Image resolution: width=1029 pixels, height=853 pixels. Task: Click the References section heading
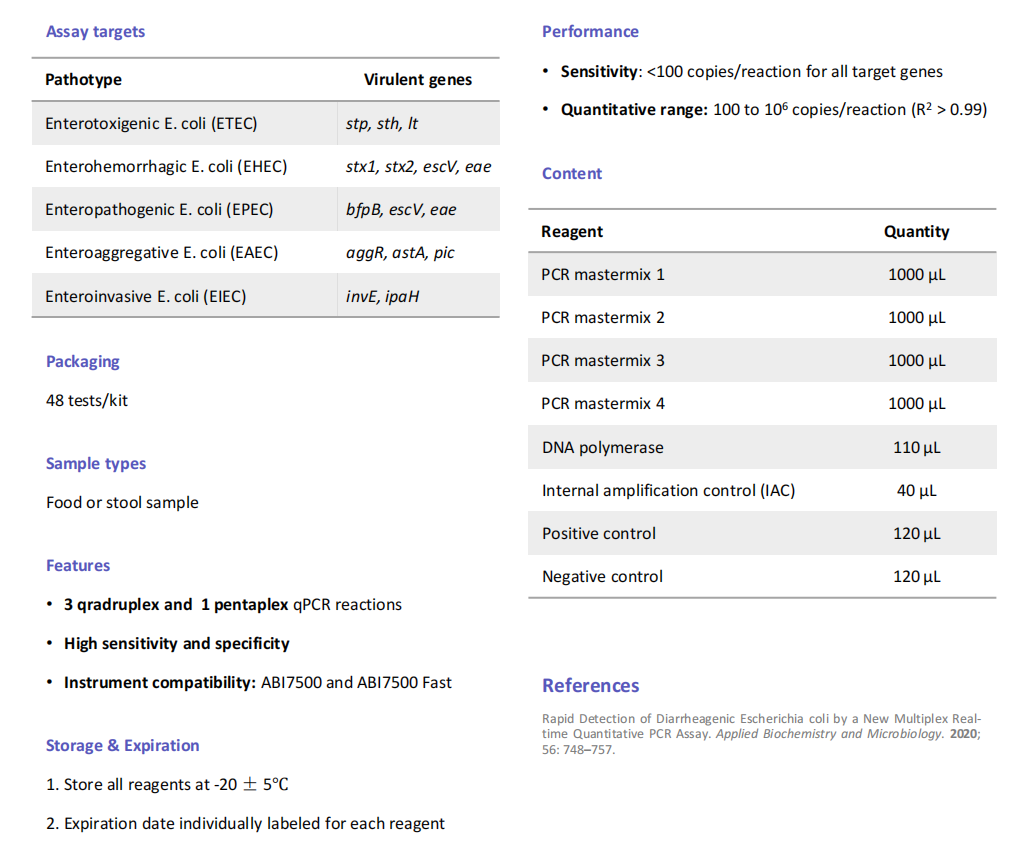point(590,686)
